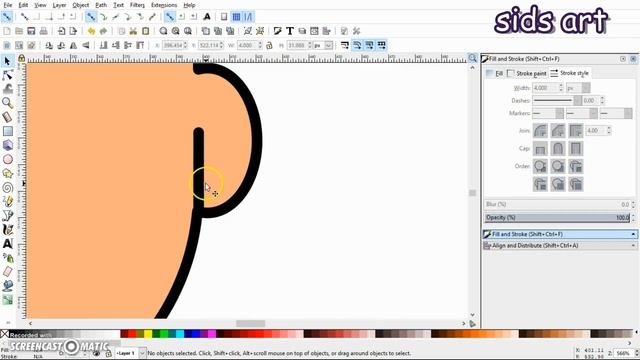
Task: Click the Open document folder icon
Action: (x=19, y=31)
